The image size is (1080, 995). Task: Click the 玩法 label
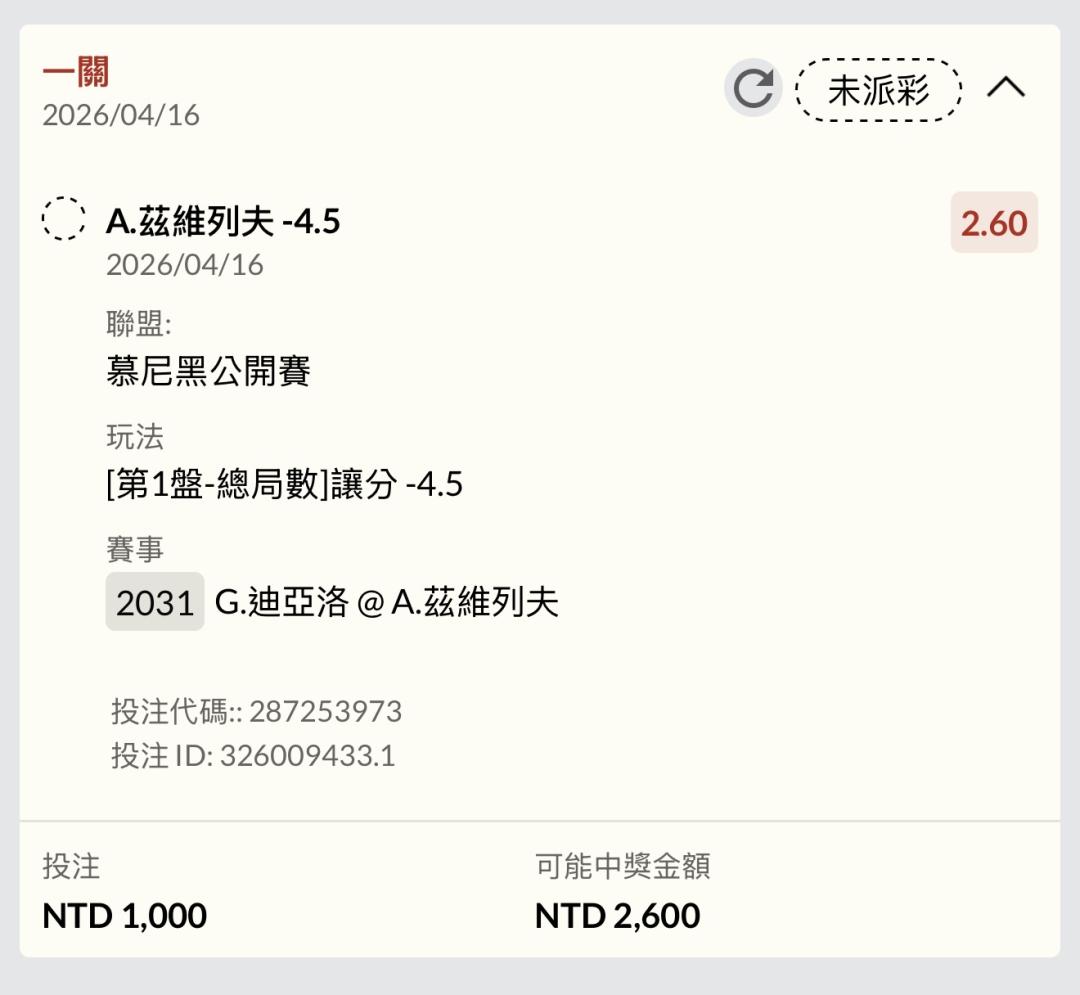pyautogui.click(x=134, y=437)
